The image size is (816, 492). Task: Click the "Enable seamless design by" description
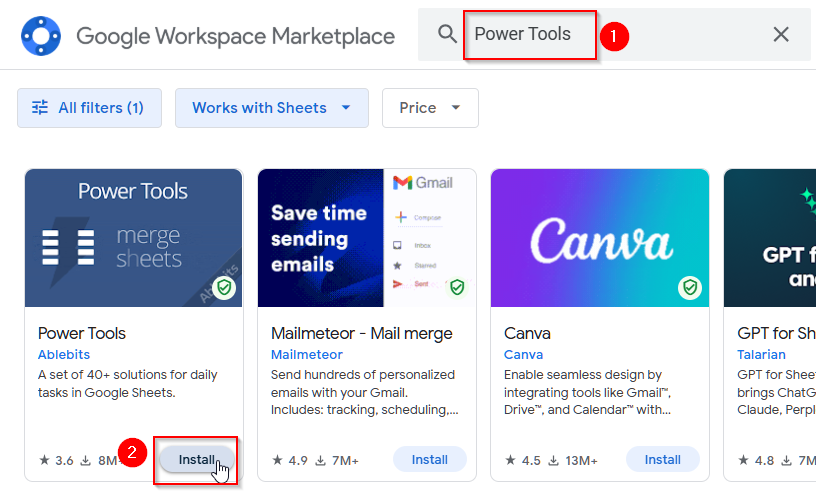pyautogui.click(x=588, y=393)
